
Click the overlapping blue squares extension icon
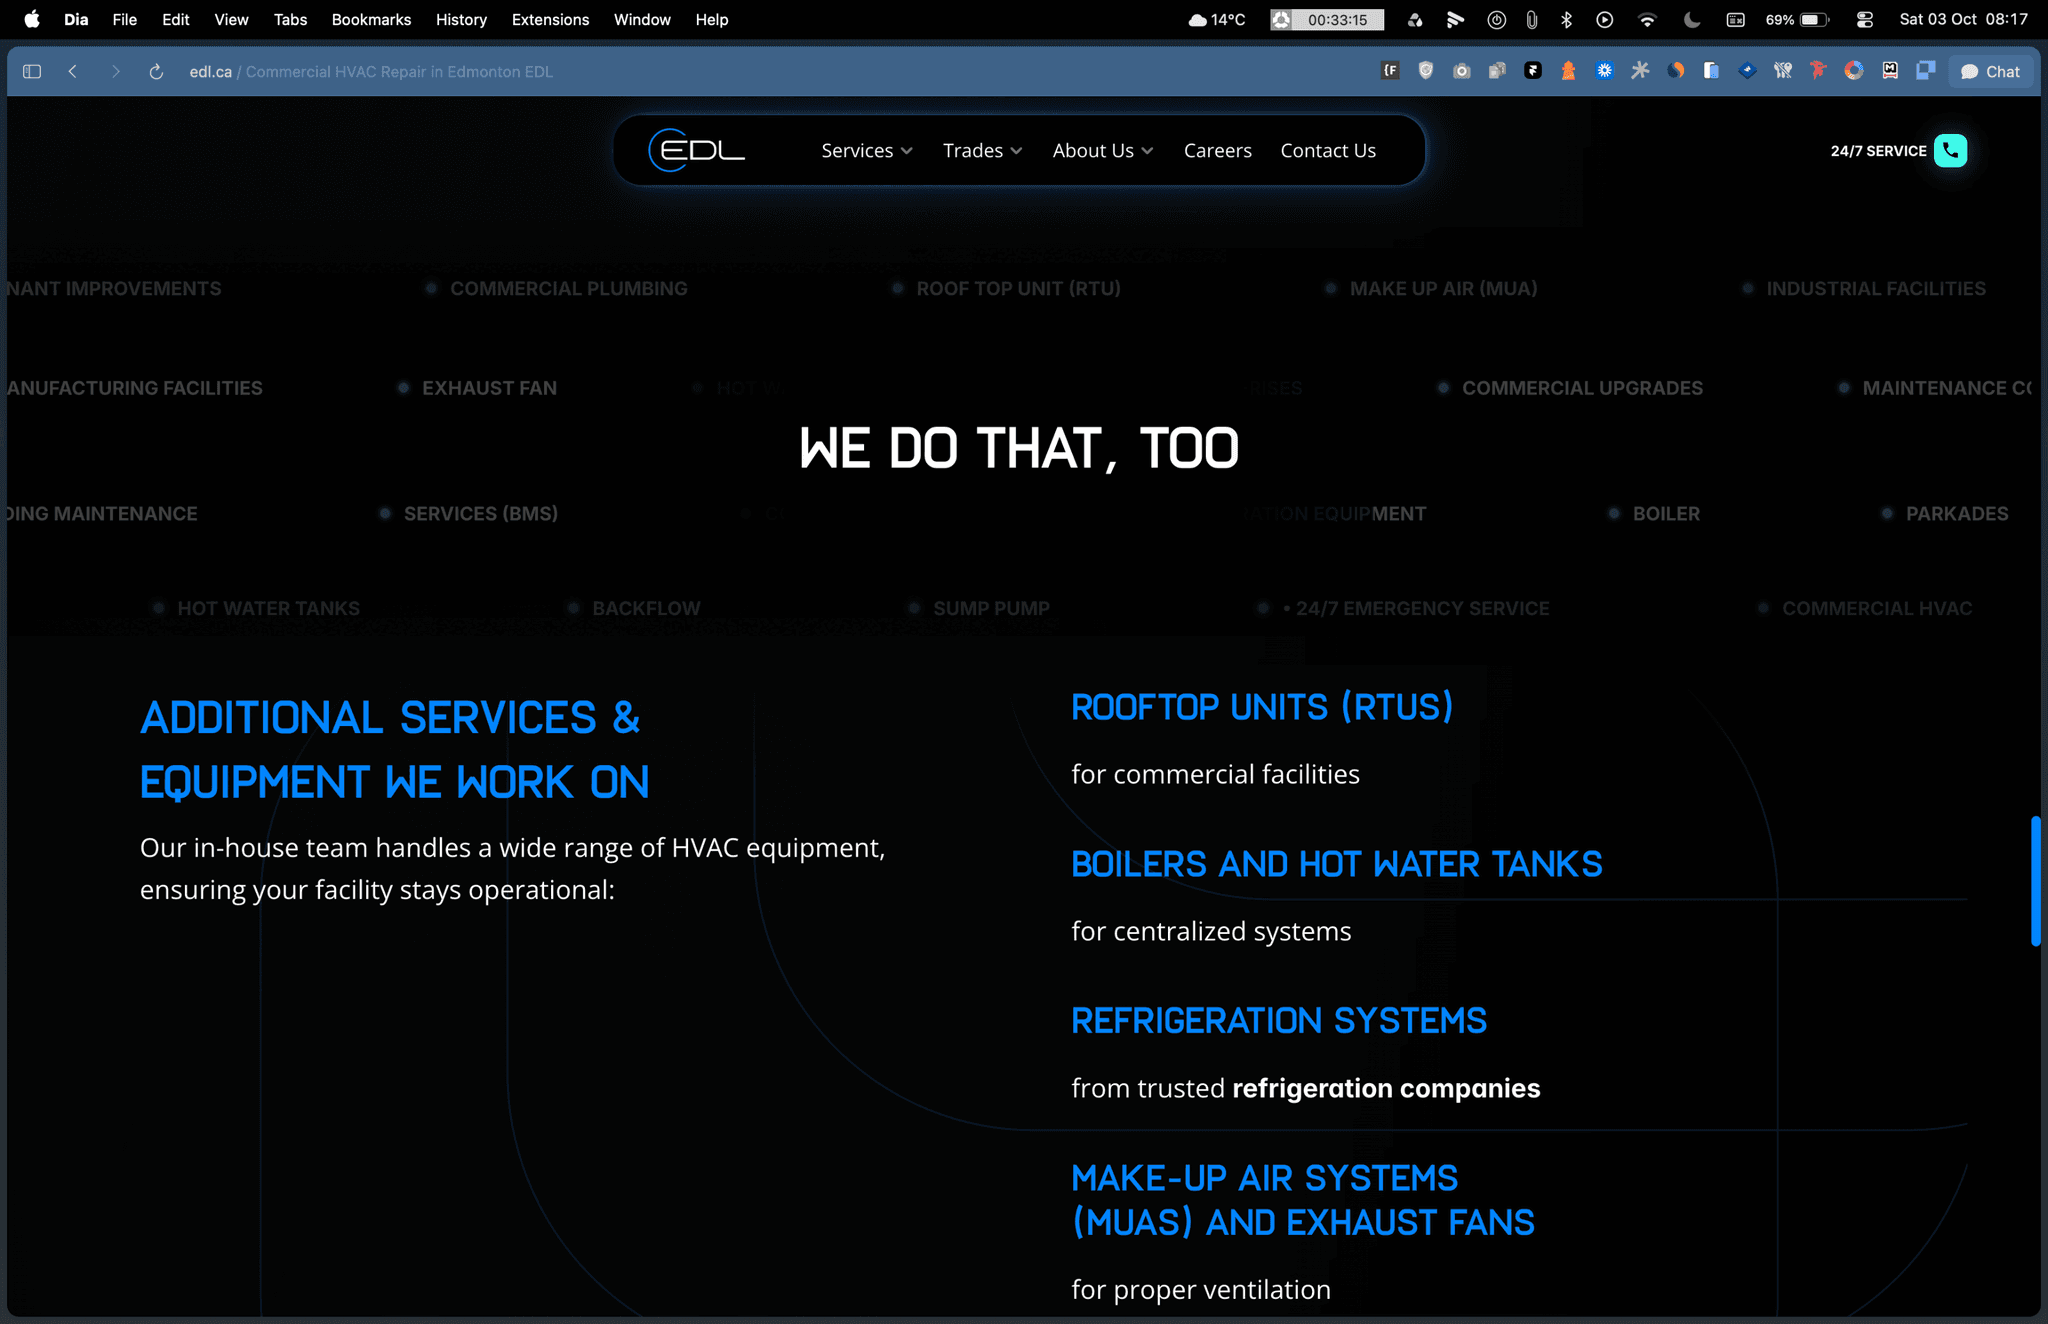point(1926,71)
